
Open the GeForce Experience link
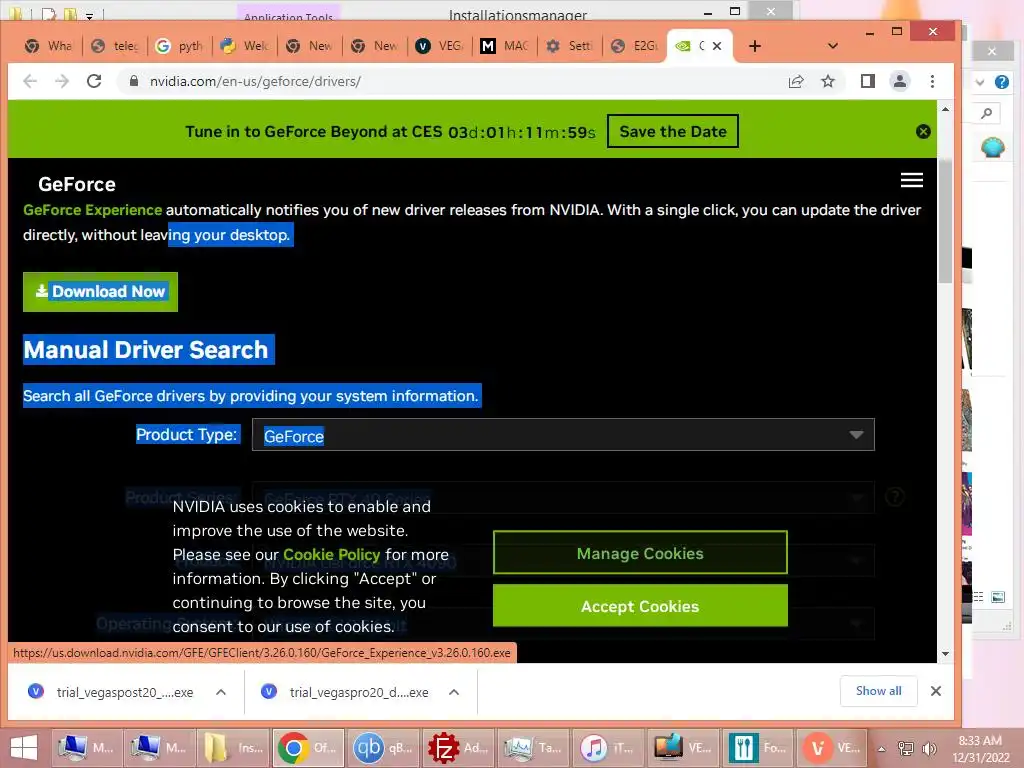(93, 210)
